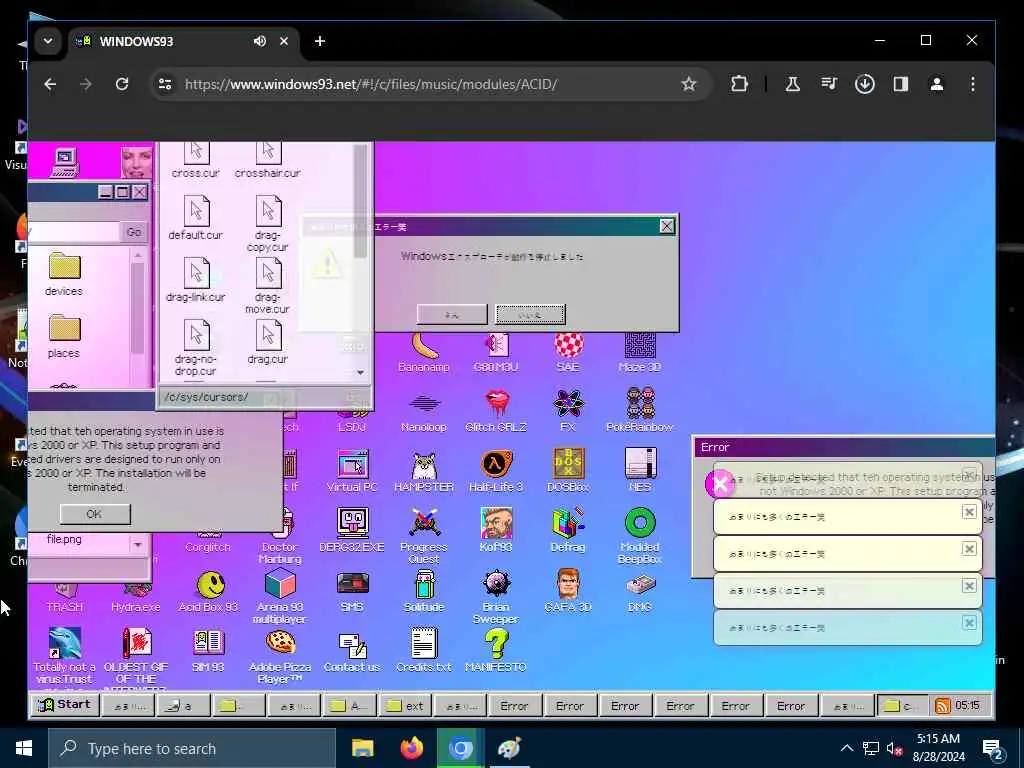This screenshot has height=768, width=1024.
Task: Open Brian Sweeper desktop icon
Action: tap(496, 597)
